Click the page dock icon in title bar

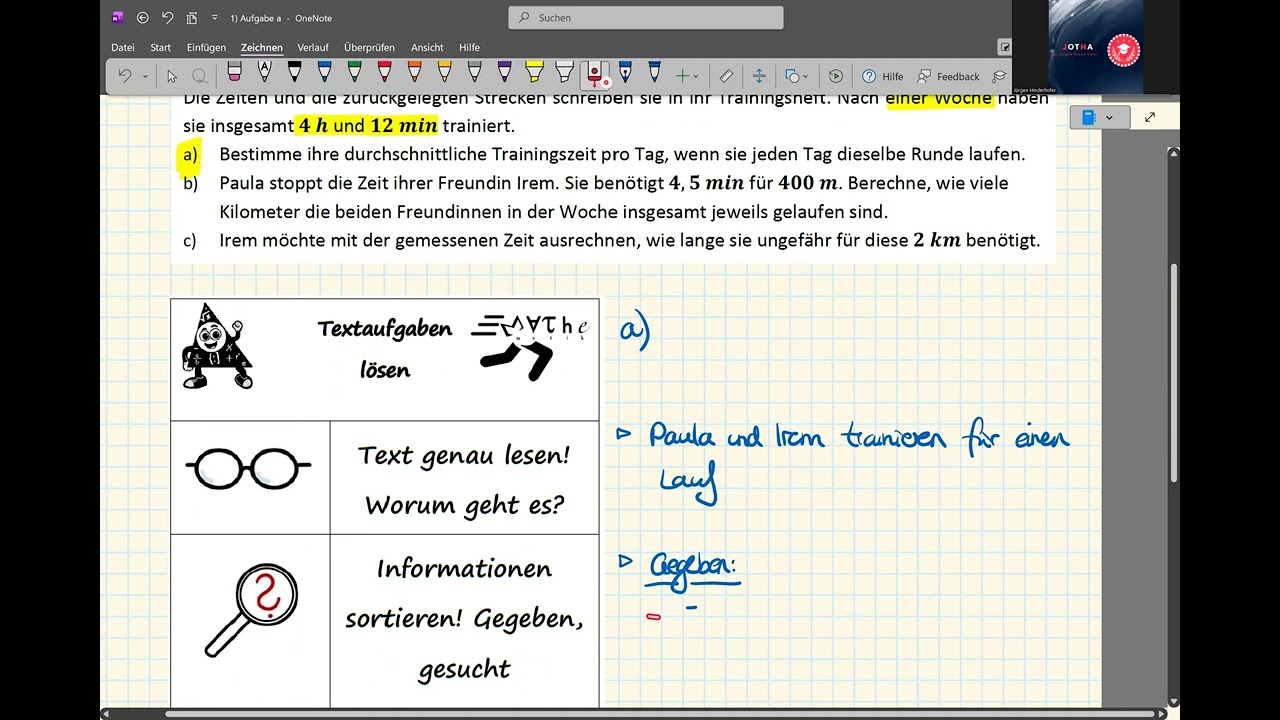(x=190, y=17)
